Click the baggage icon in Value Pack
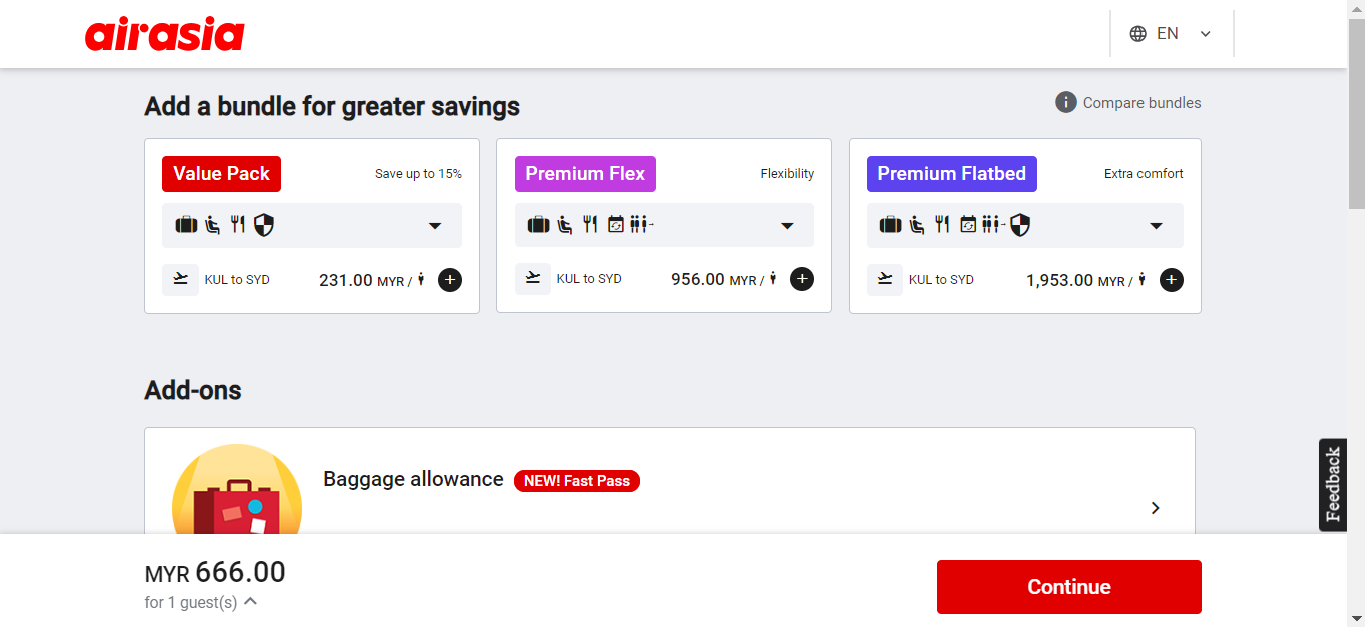 coord(186,224)
